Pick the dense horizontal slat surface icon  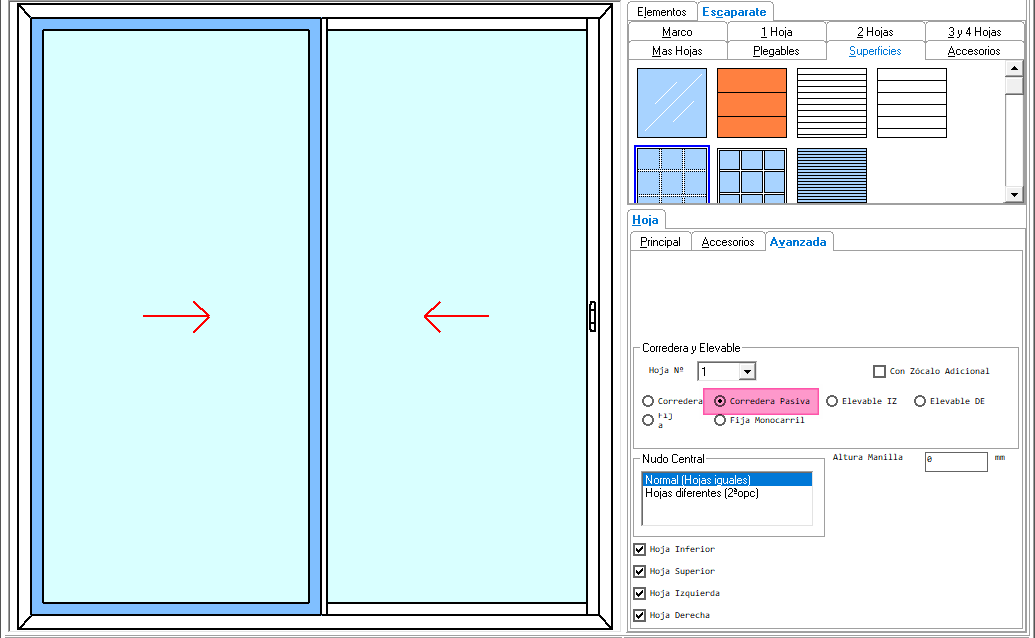[x=832, y=103]
